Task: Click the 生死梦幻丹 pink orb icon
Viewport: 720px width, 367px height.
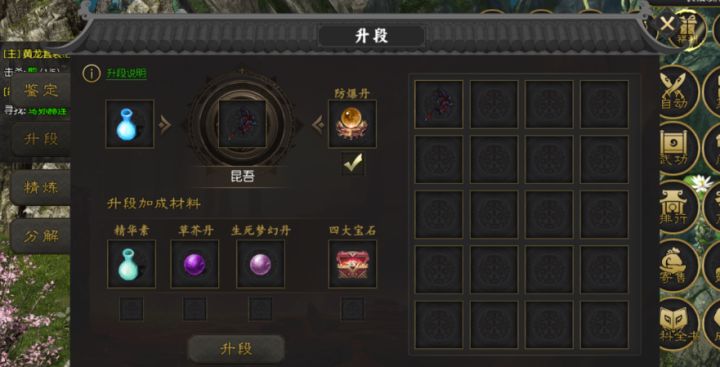Action: (x=260, y=264)
